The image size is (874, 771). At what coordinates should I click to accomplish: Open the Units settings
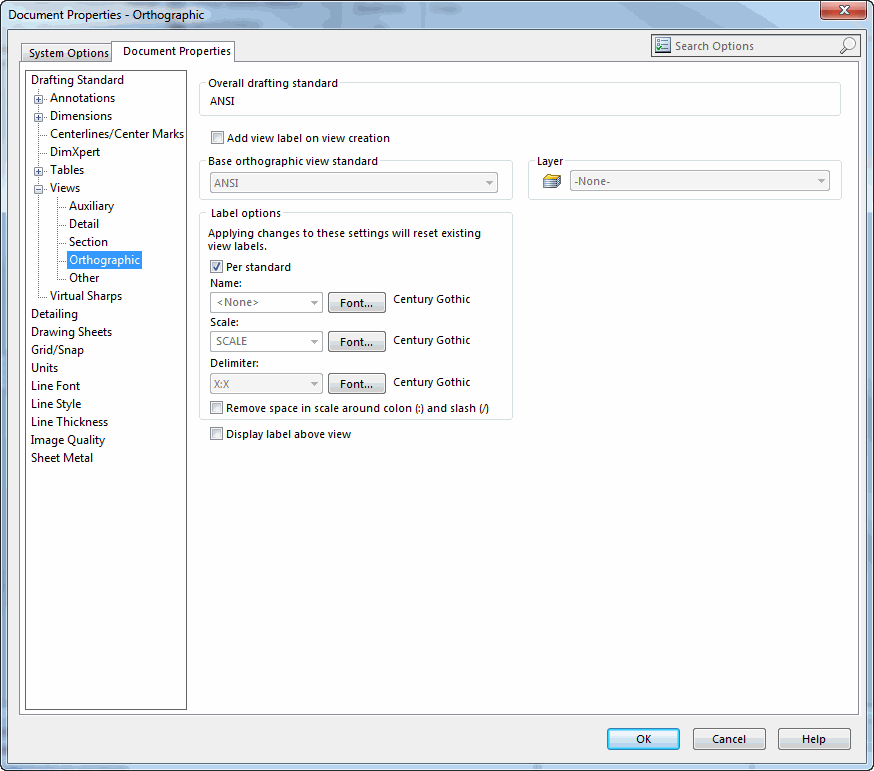[x=45, y=368]
